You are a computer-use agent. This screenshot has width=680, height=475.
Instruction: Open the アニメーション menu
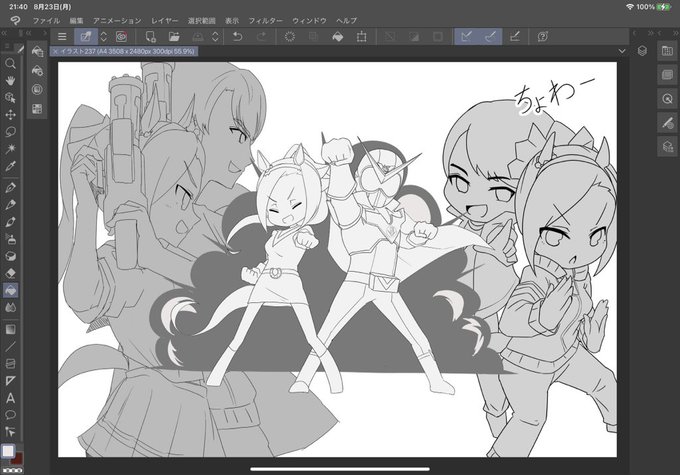click(117, 20)
